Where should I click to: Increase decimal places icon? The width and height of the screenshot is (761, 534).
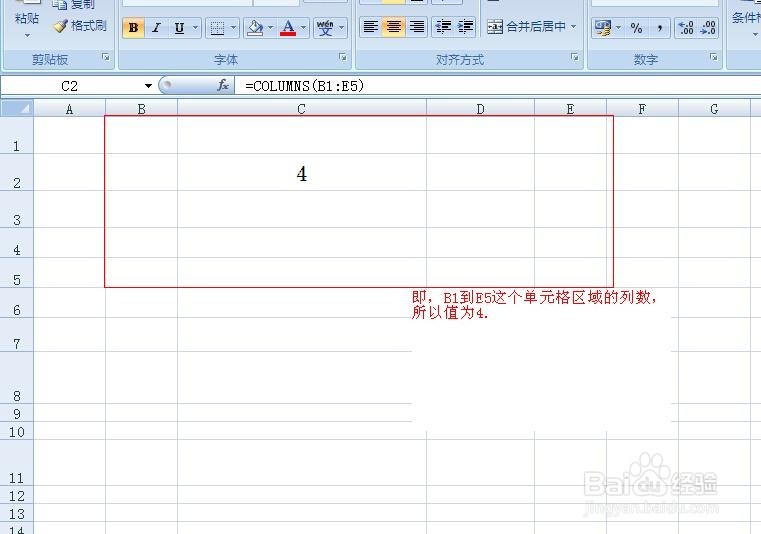coord(686,28)
